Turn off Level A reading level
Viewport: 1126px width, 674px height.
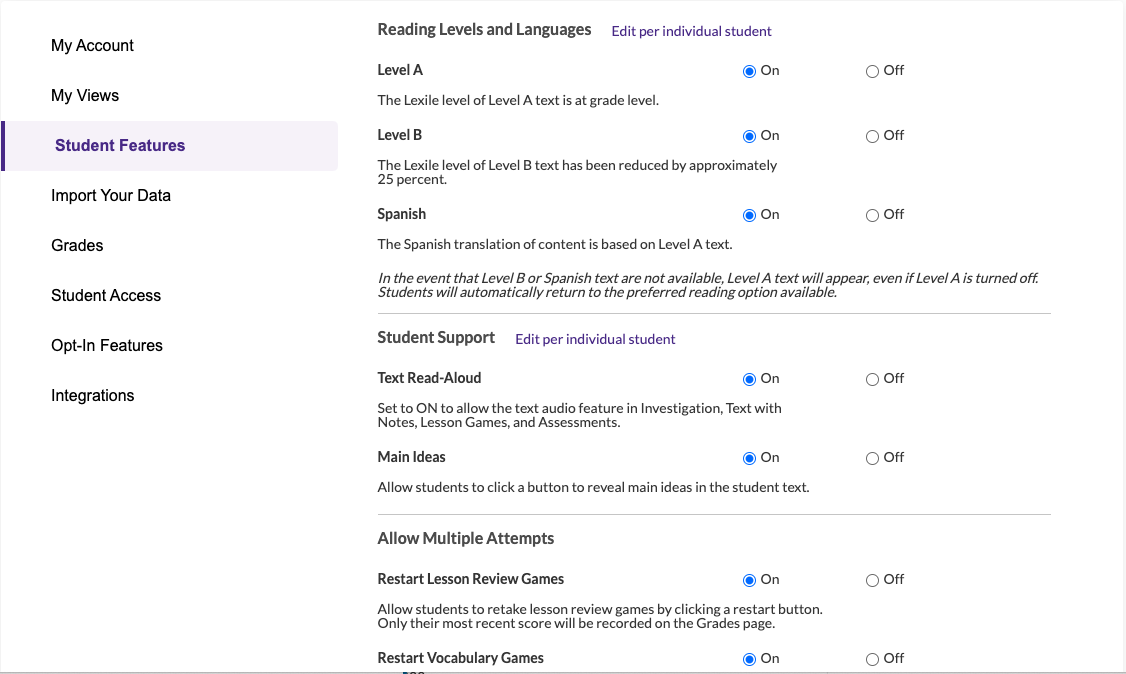(872, 70)
